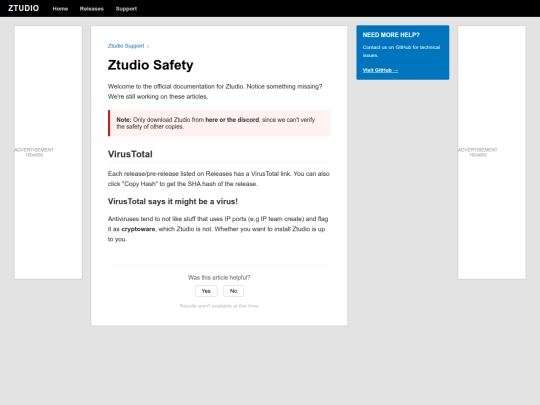Click the 'Contact us on GitHub' description text
The width and height of the screenshot is (540, 405).
(401, 51)
